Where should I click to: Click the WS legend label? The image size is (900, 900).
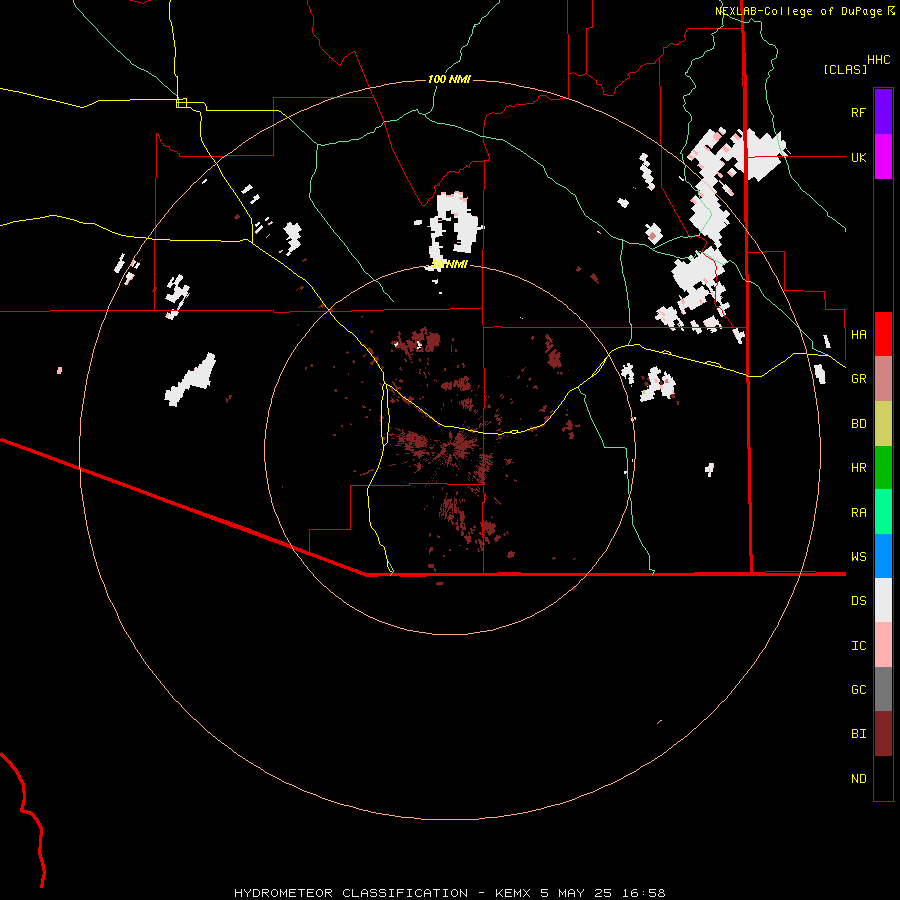(x=858, y=556)
